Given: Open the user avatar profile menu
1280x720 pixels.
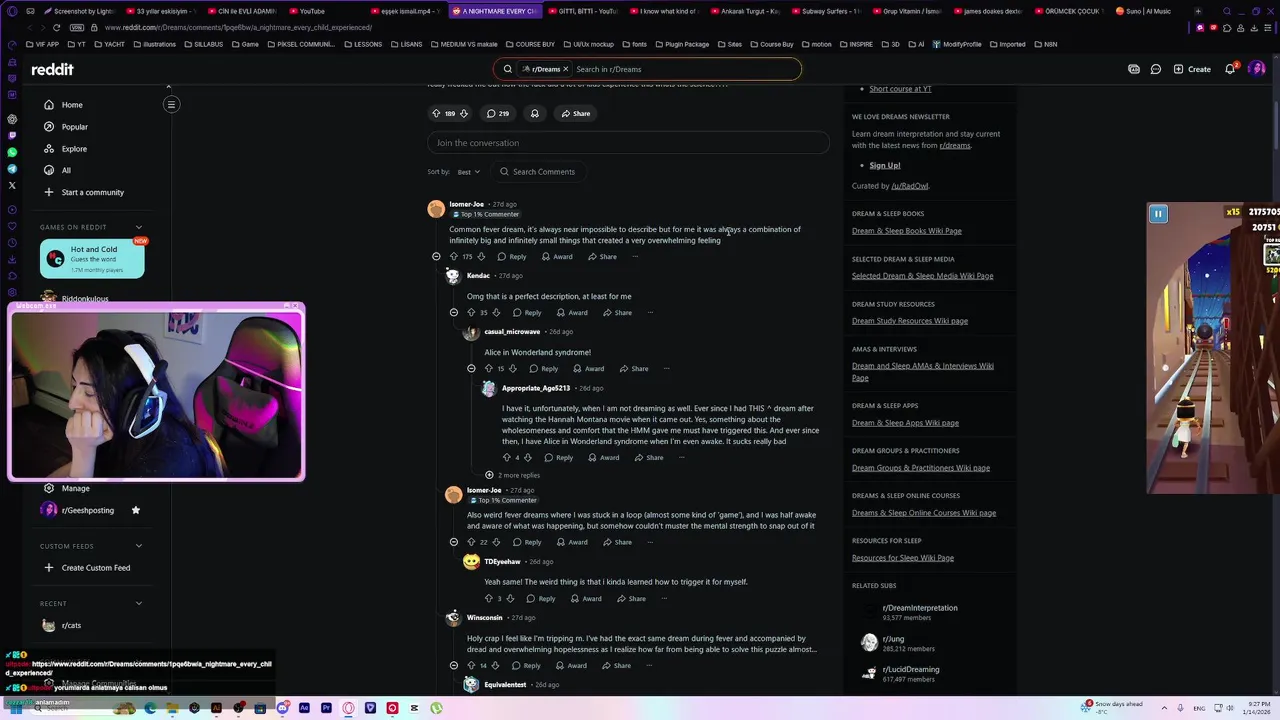Looking at the screenshot, I should [1256, 69].
